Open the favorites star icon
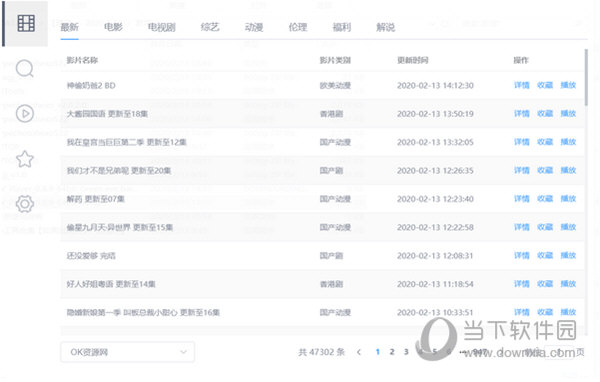Viewport: 600px width, 382px height. pos(25,159)
